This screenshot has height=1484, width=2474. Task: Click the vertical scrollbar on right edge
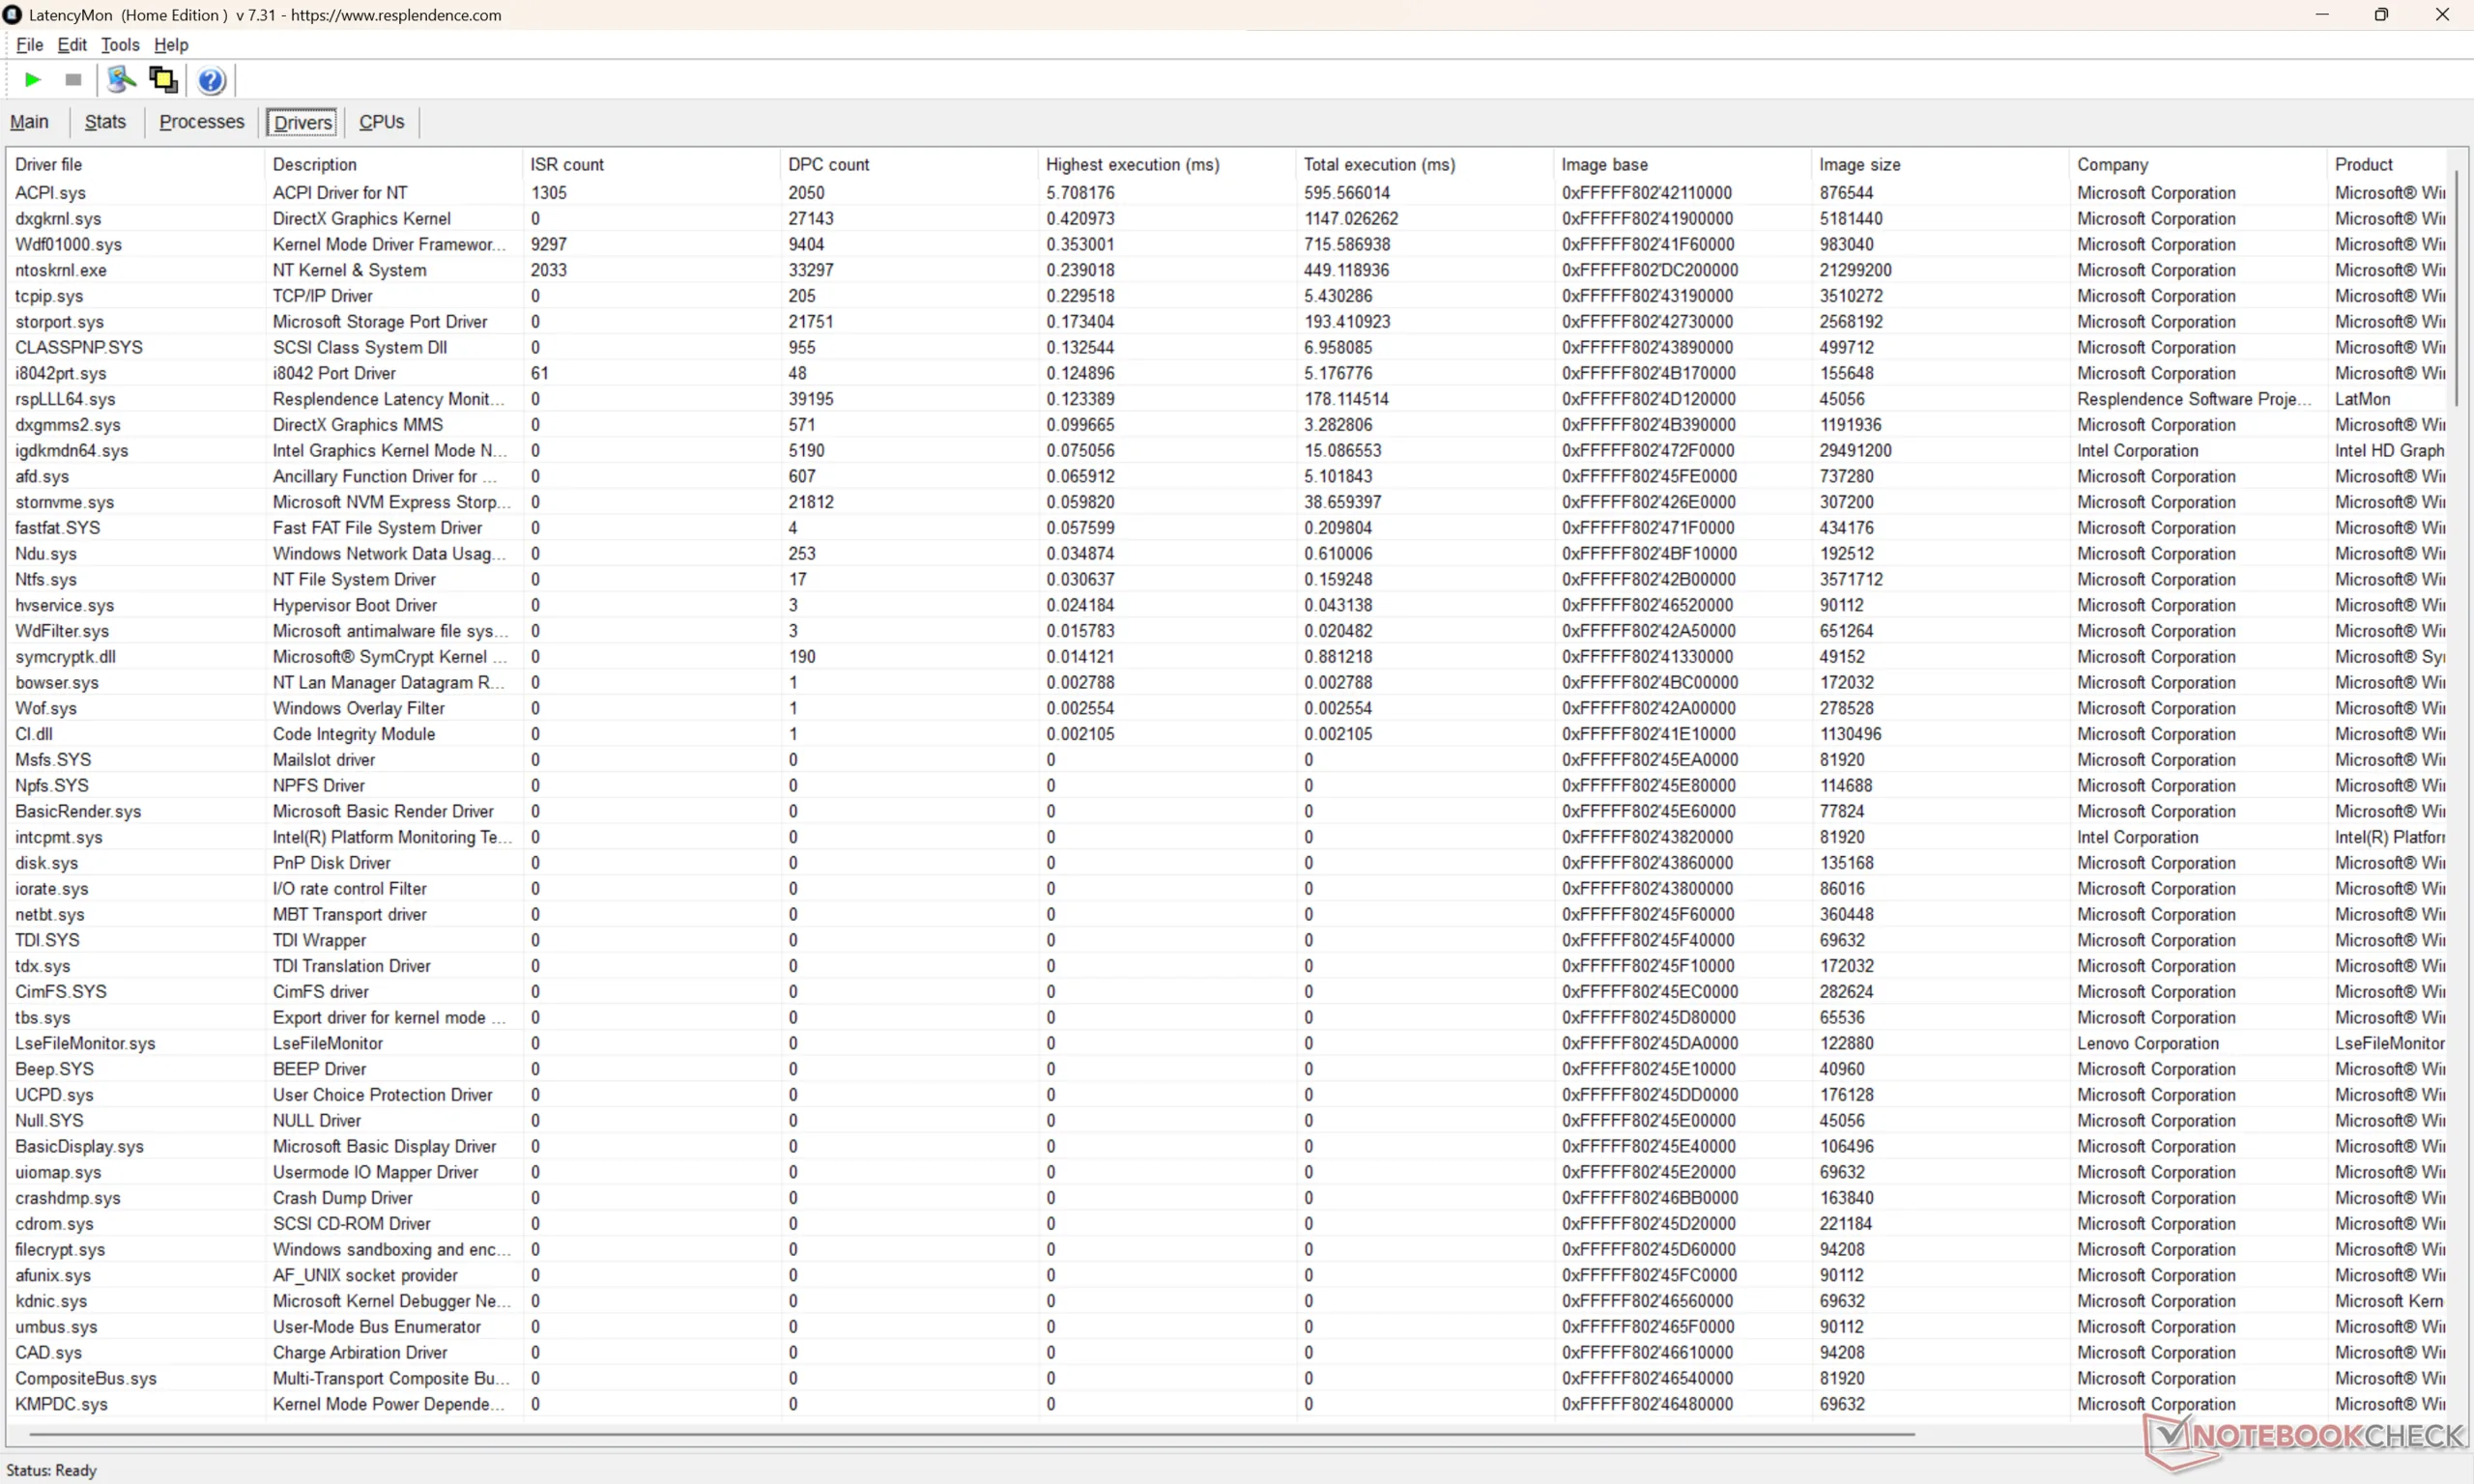pyautogui.click(x=2457, y=290)
